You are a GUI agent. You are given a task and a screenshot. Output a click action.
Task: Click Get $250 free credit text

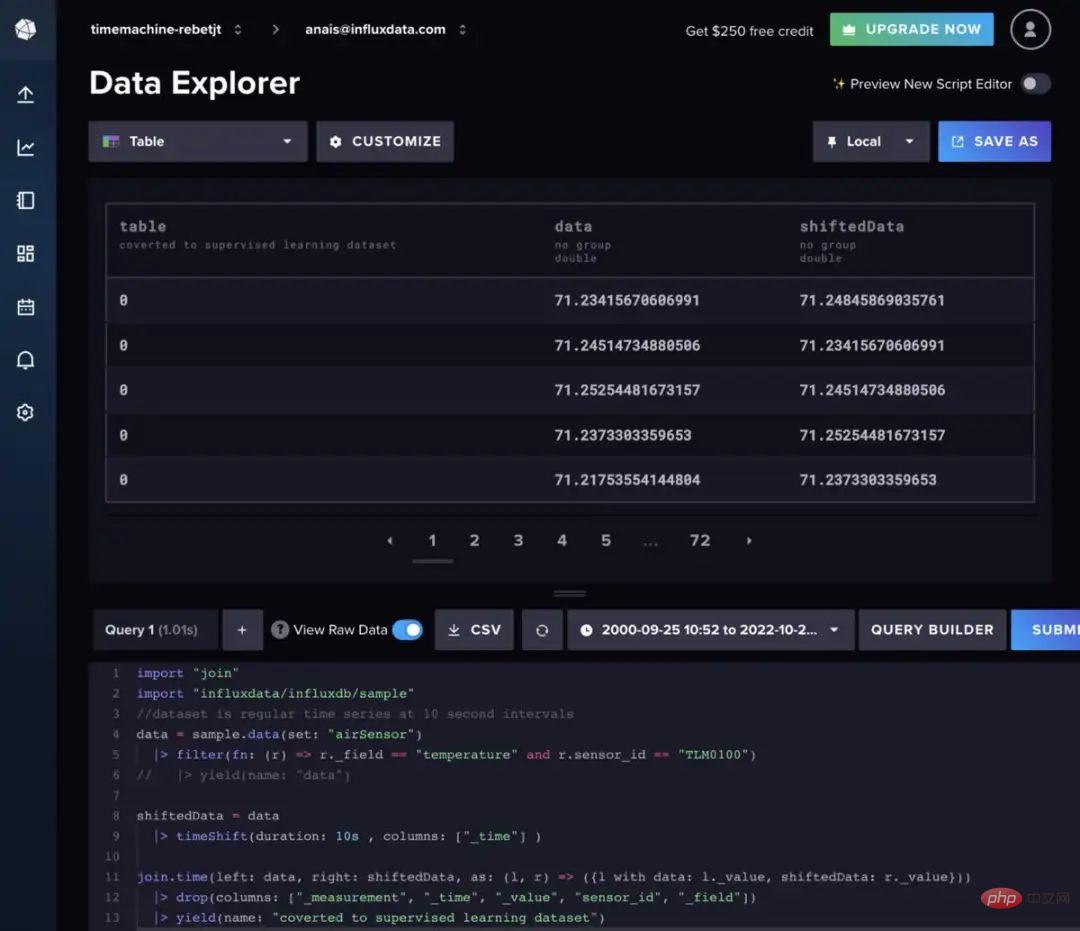pyautogui.click(x=749, y=31)
